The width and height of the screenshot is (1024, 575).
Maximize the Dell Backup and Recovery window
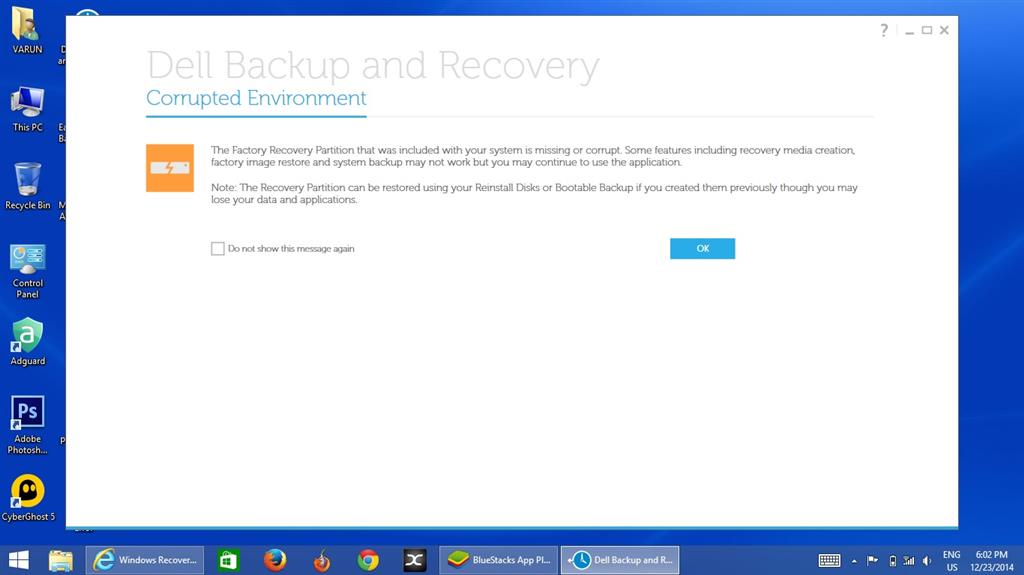(x=927, y=30)
